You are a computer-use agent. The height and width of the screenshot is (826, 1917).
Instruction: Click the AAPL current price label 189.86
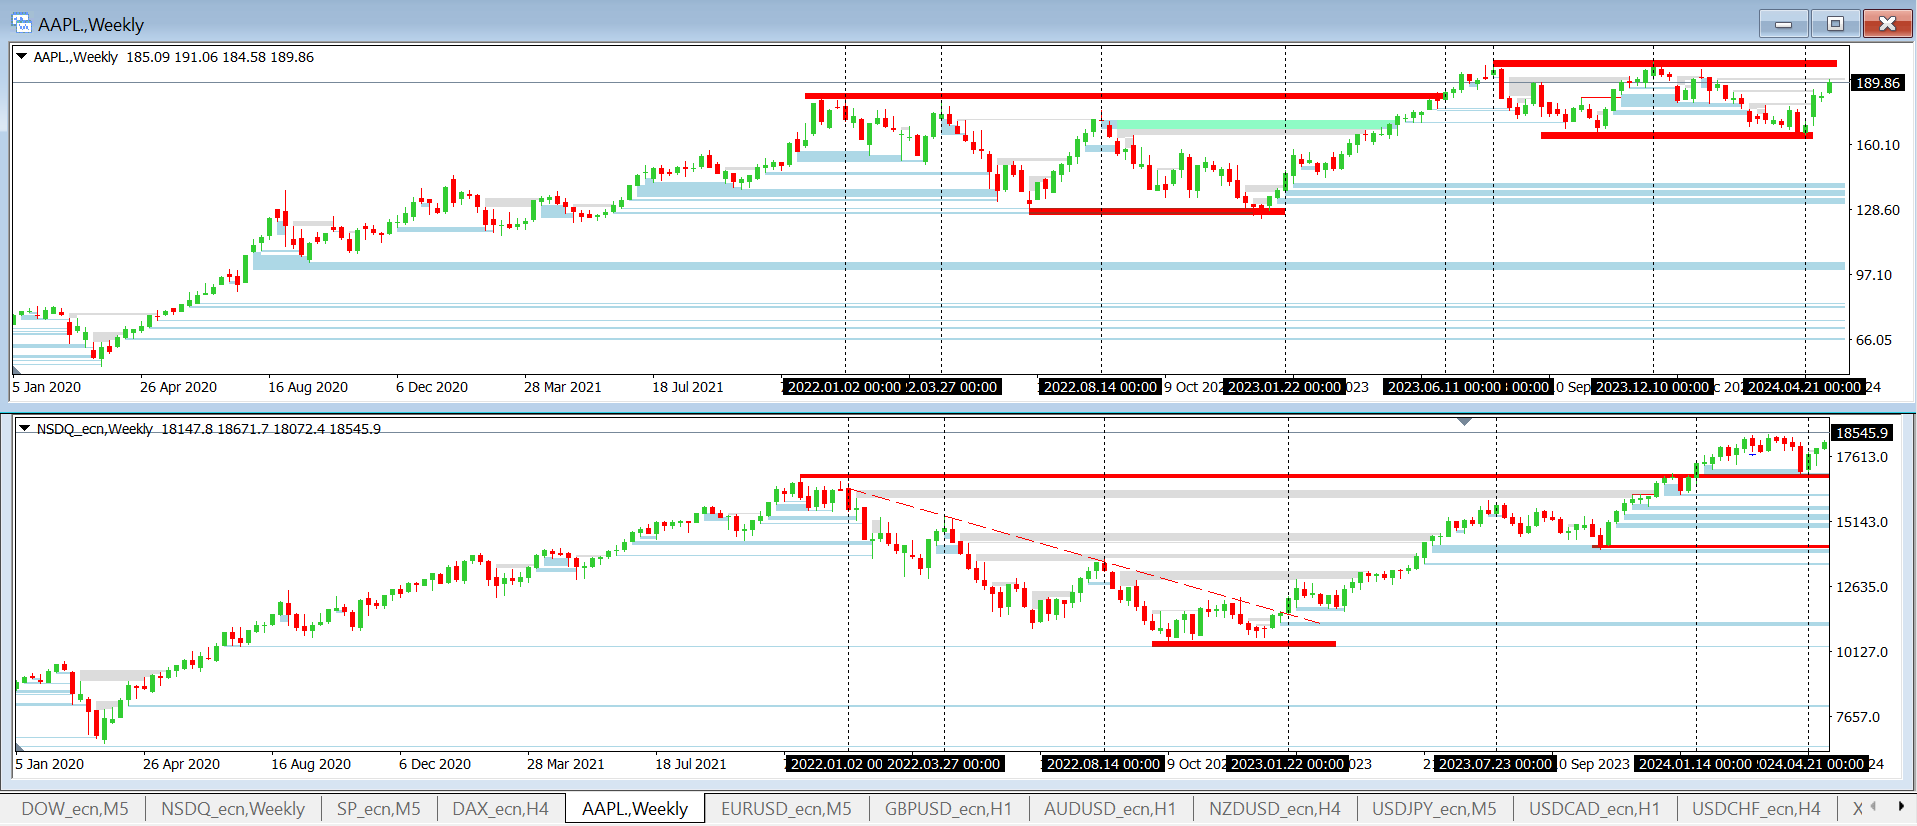point(1878,83)
